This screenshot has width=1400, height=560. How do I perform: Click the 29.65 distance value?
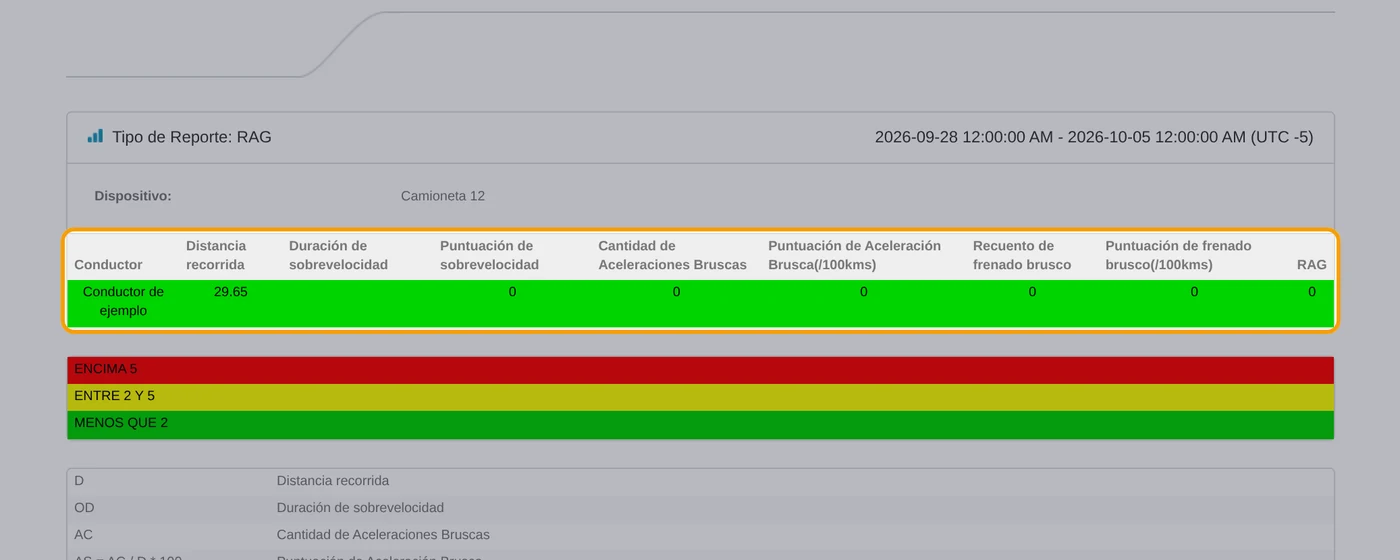tap(231, 292)
